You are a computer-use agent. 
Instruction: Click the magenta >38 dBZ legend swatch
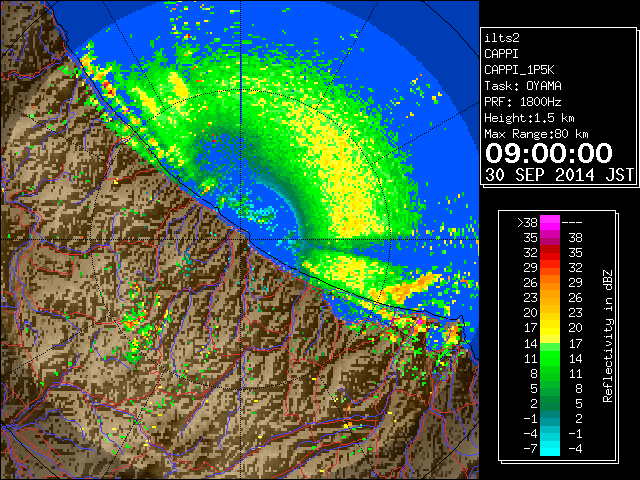[x=550, y=222]
